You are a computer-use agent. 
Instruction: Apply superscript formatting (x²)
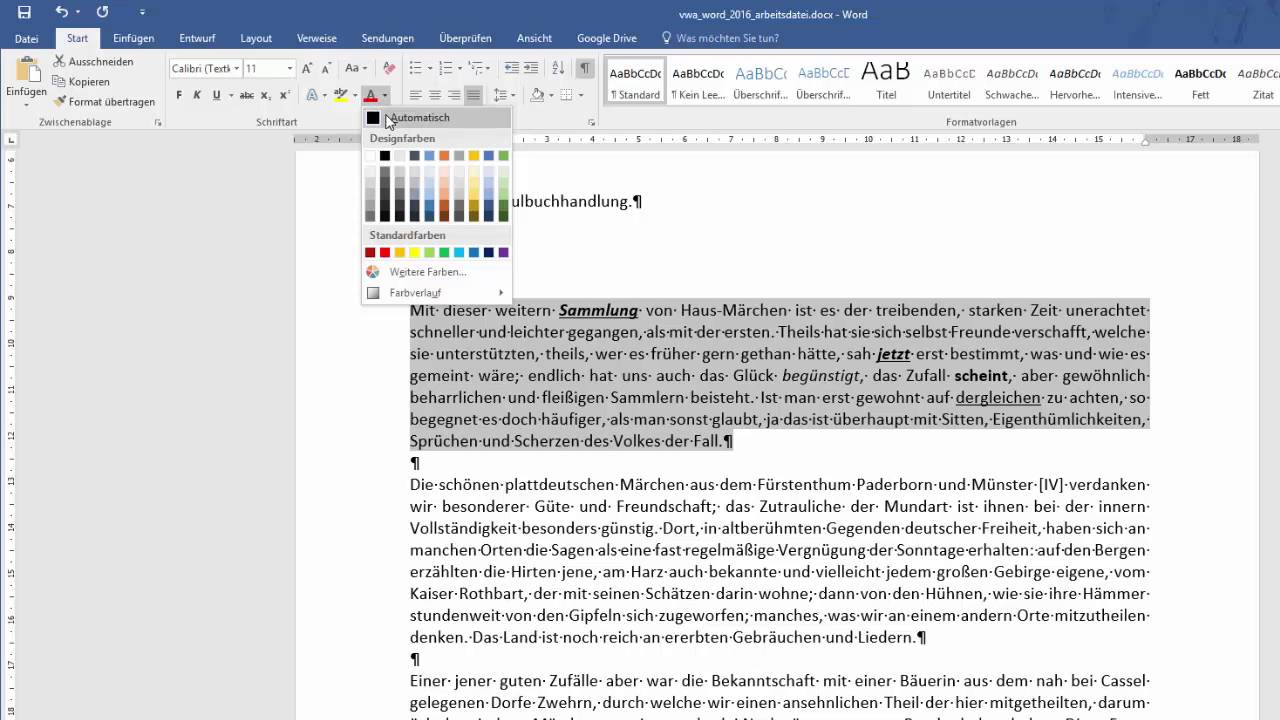tap(284, 95)
